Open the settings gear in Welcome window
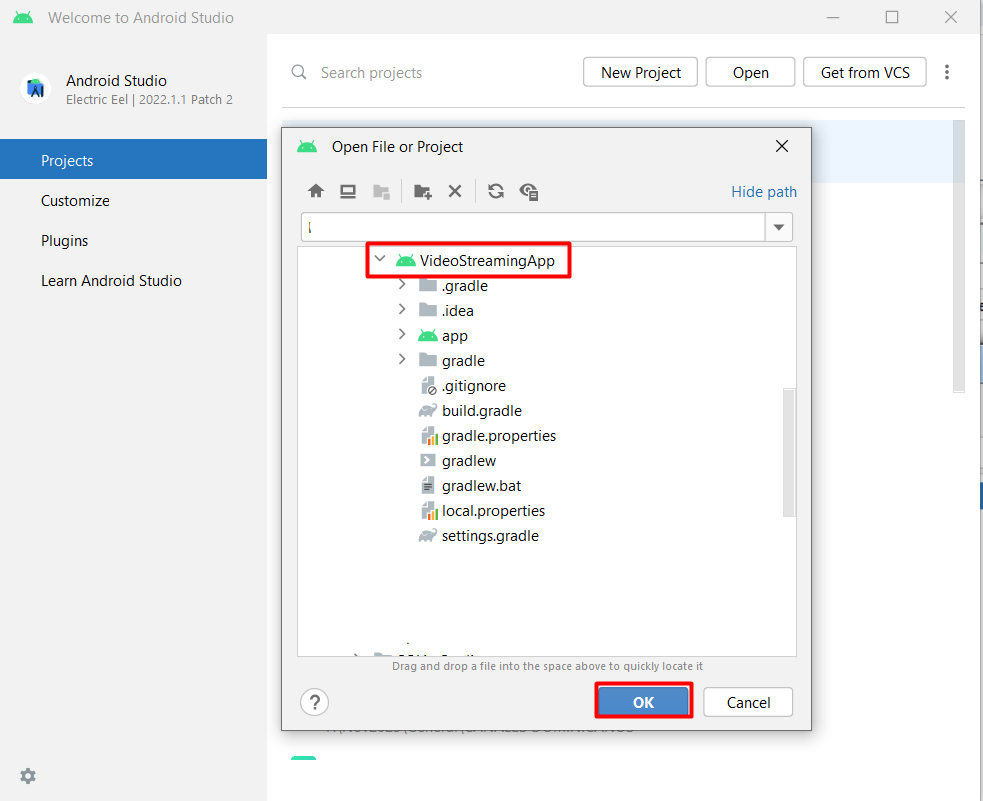 (x=28, y=776)
